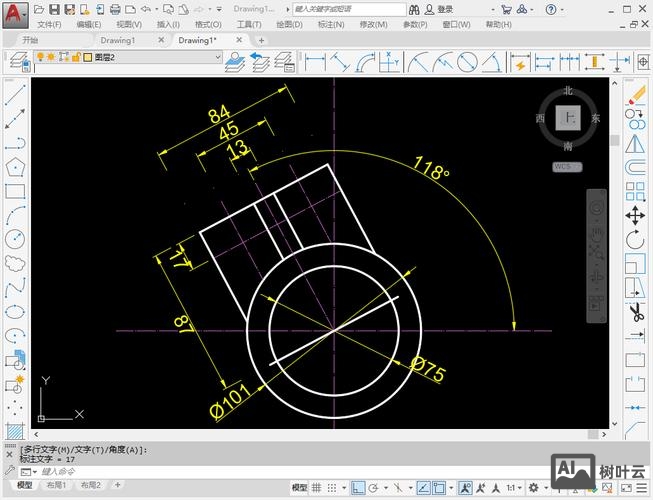The image size is (653, 500).
Task: Click the Rotate tool on right toolbar
Action: [x=635, y=240]
